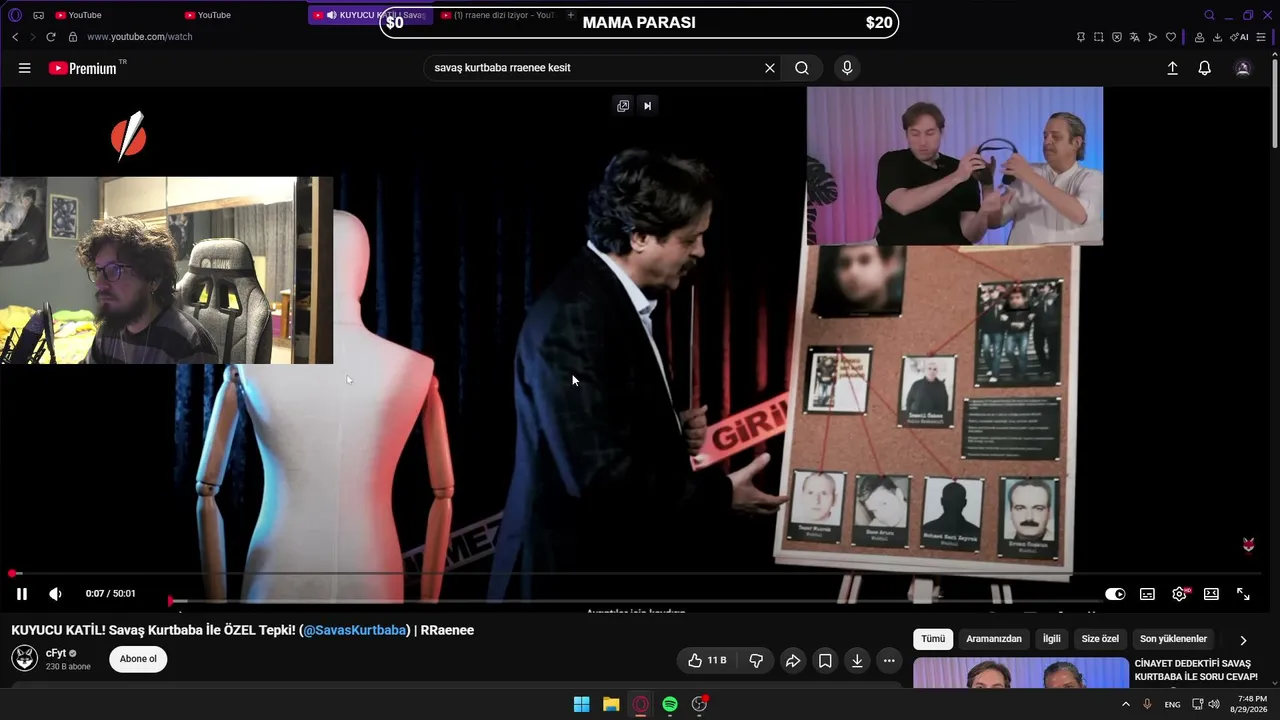Mute the video player volume
Screen dimensions: 1280x720
[55, 594]
